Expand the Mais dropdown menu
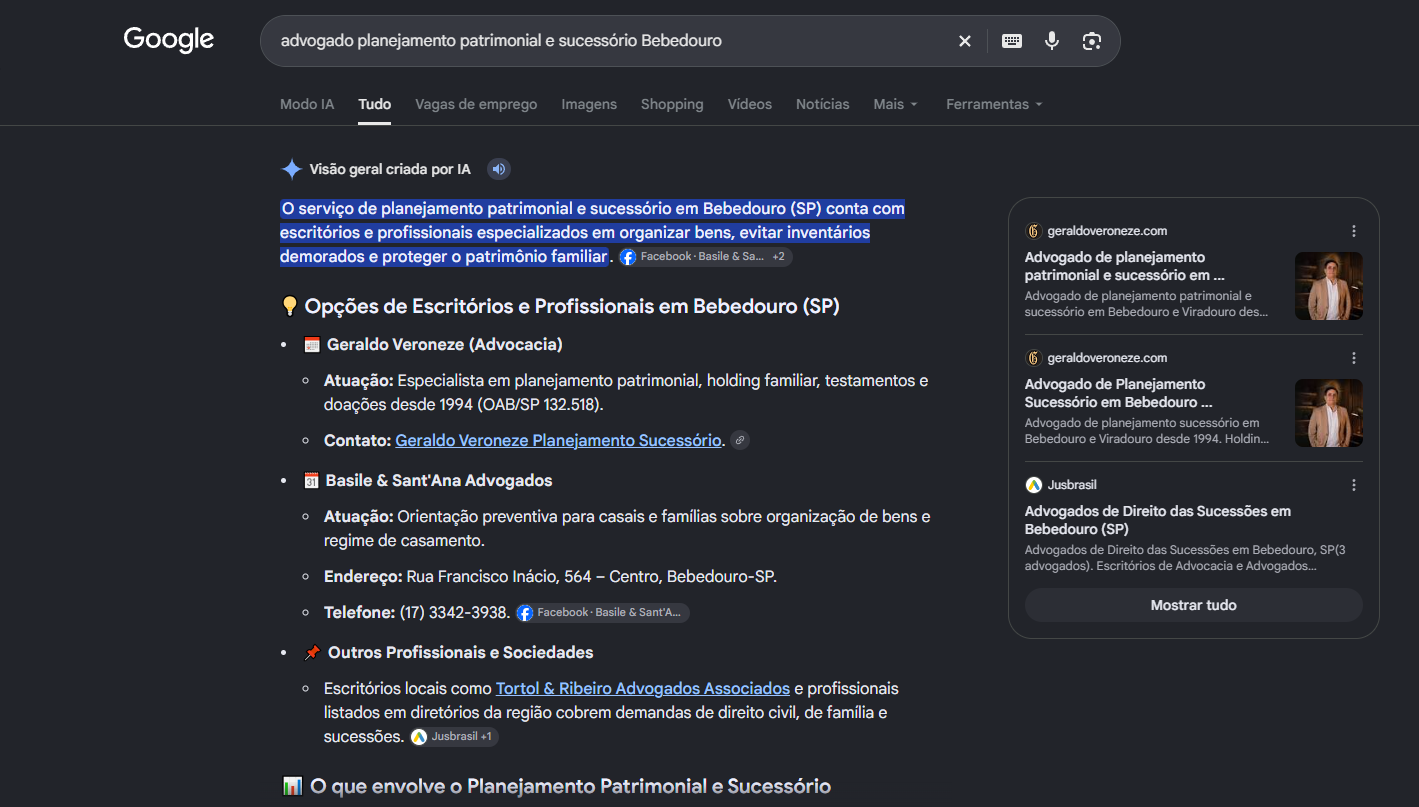This screenshot has width=1419, height=807. [895, 104]
